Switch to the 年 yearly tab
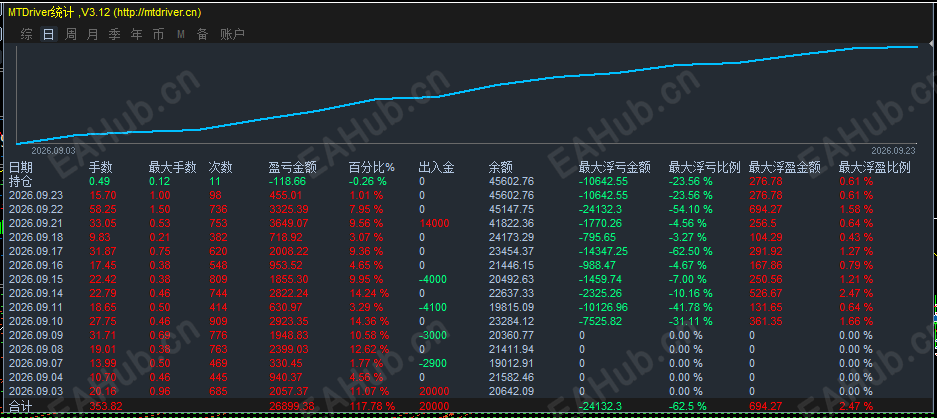 (x=136, y=35)
